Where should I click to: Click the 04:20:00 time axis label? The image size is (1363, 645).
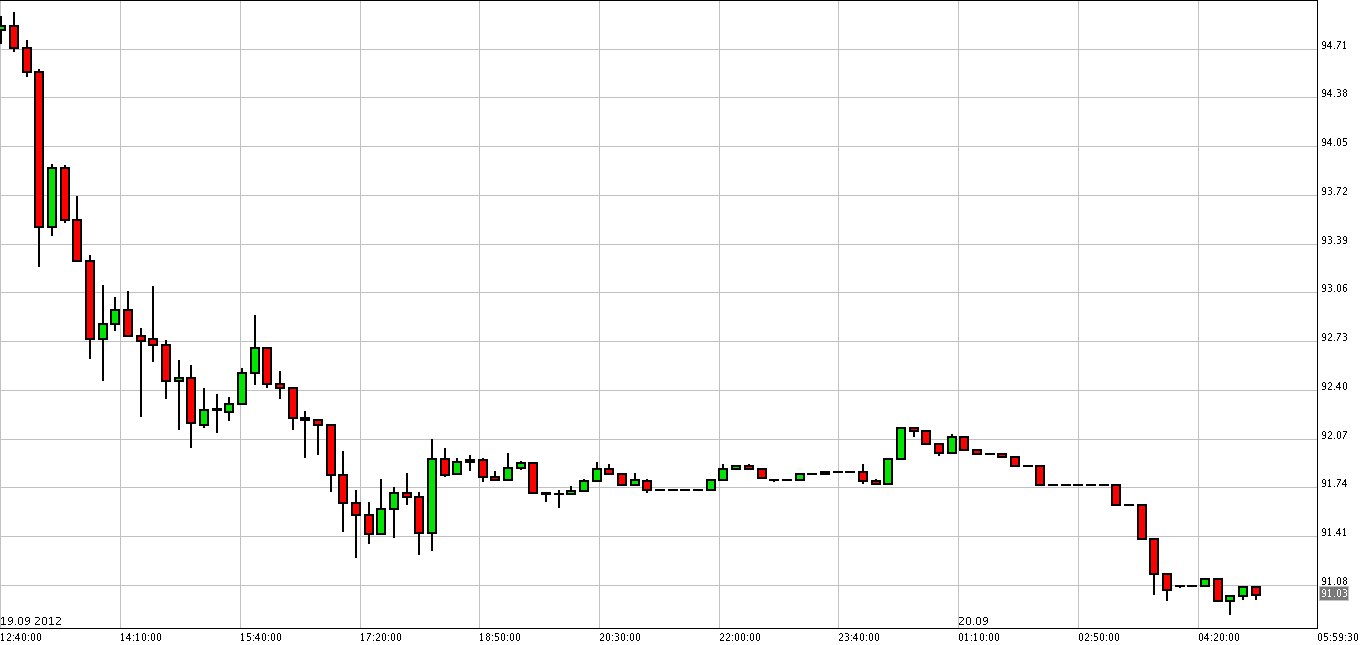[1220, 636]
